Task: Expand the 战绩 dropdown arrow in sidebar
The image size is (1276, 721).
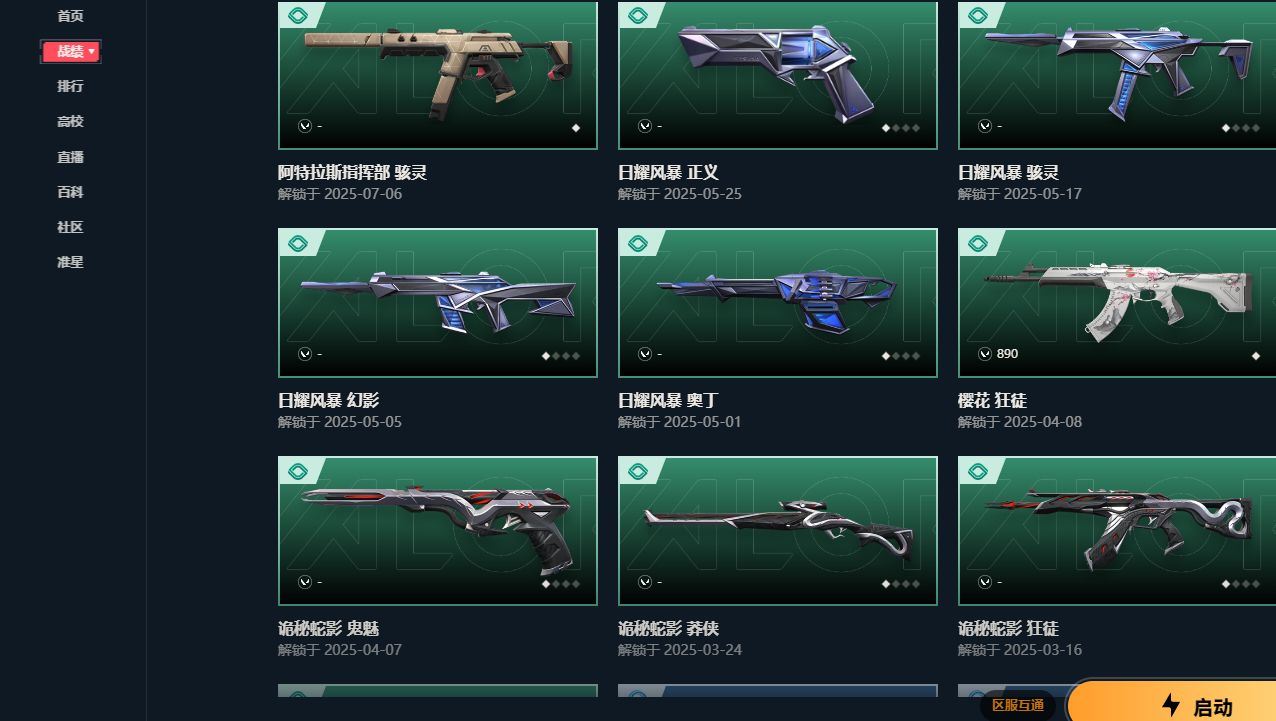Action: [92, 51]
